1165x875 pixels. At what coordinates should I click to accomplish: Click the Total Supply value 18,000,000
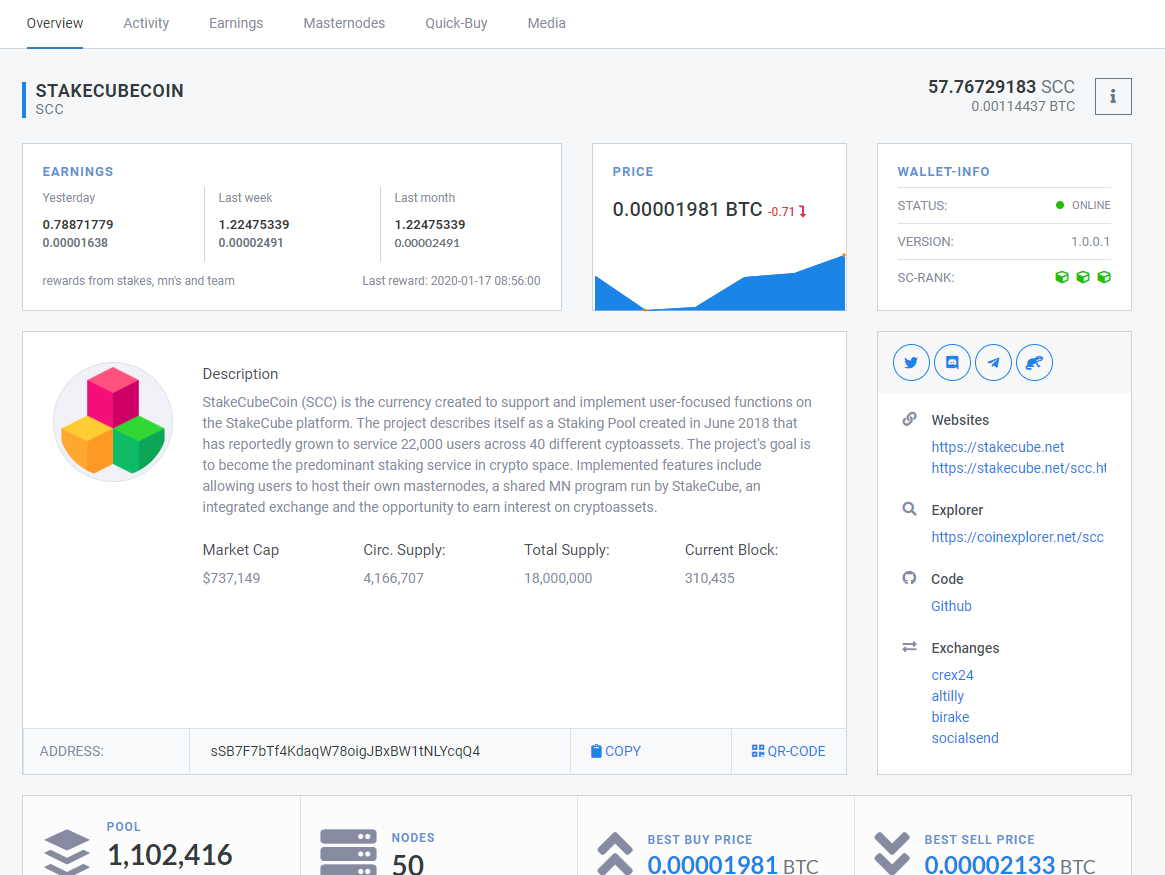558,578
